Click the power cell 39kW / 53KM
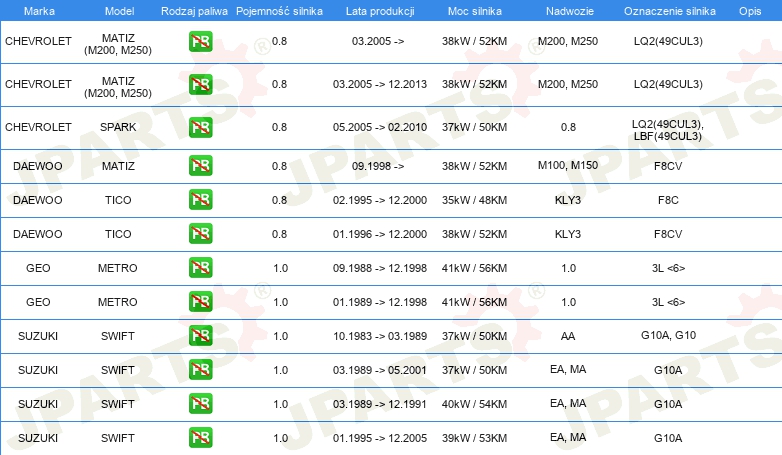Screen dimensions: 782x455 click(x=474, y=438)
